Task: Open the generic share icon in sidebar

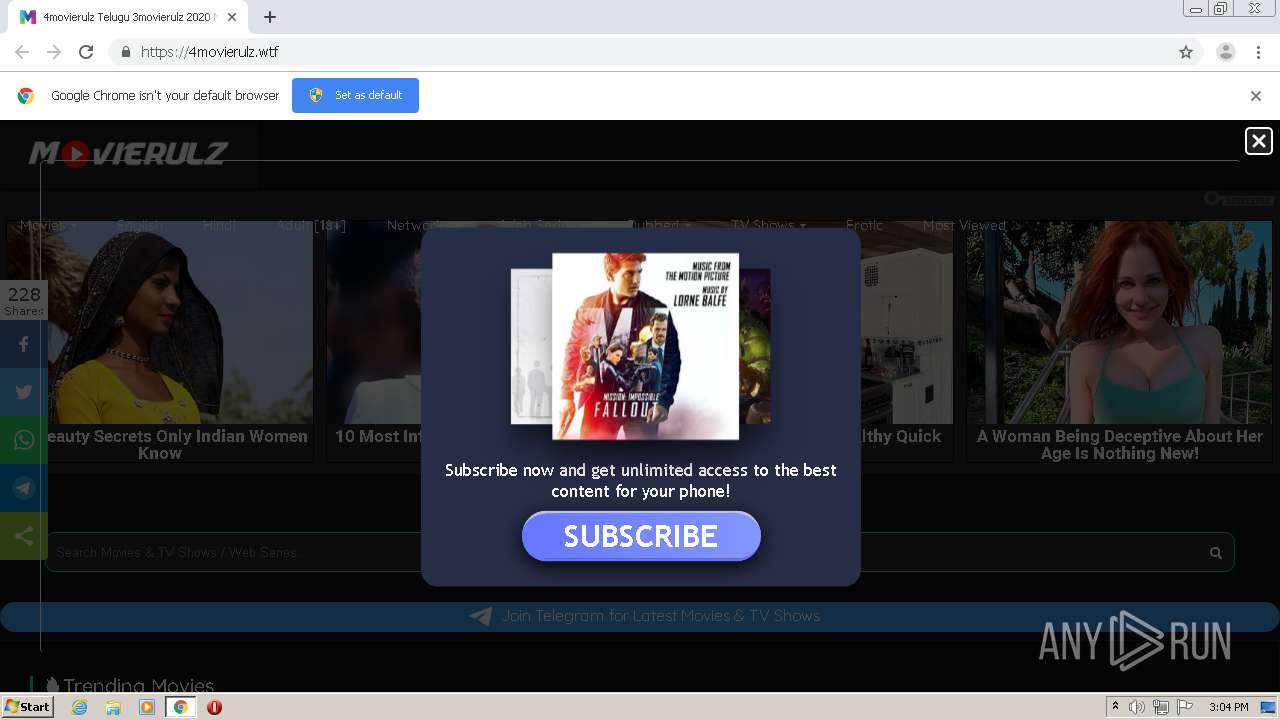Action: pyautogui.click(x=23, y=536)
